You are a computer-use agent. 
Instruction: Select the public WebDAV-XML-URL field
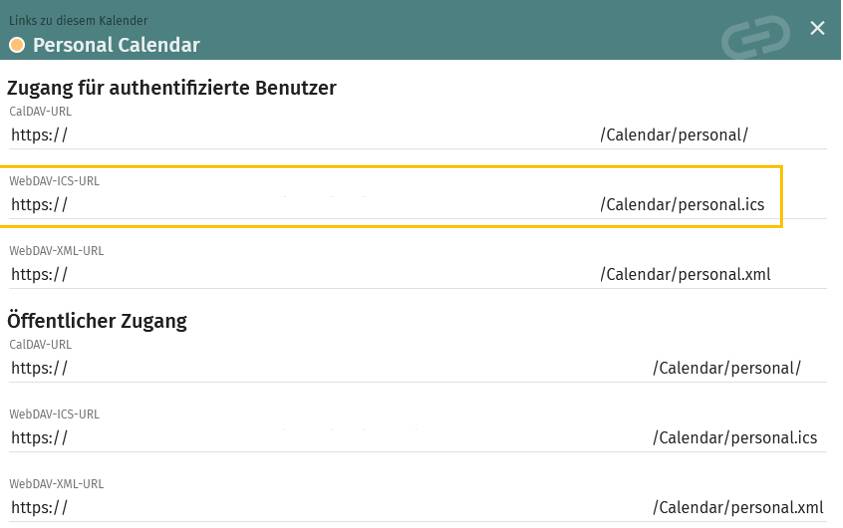[418, 508]
